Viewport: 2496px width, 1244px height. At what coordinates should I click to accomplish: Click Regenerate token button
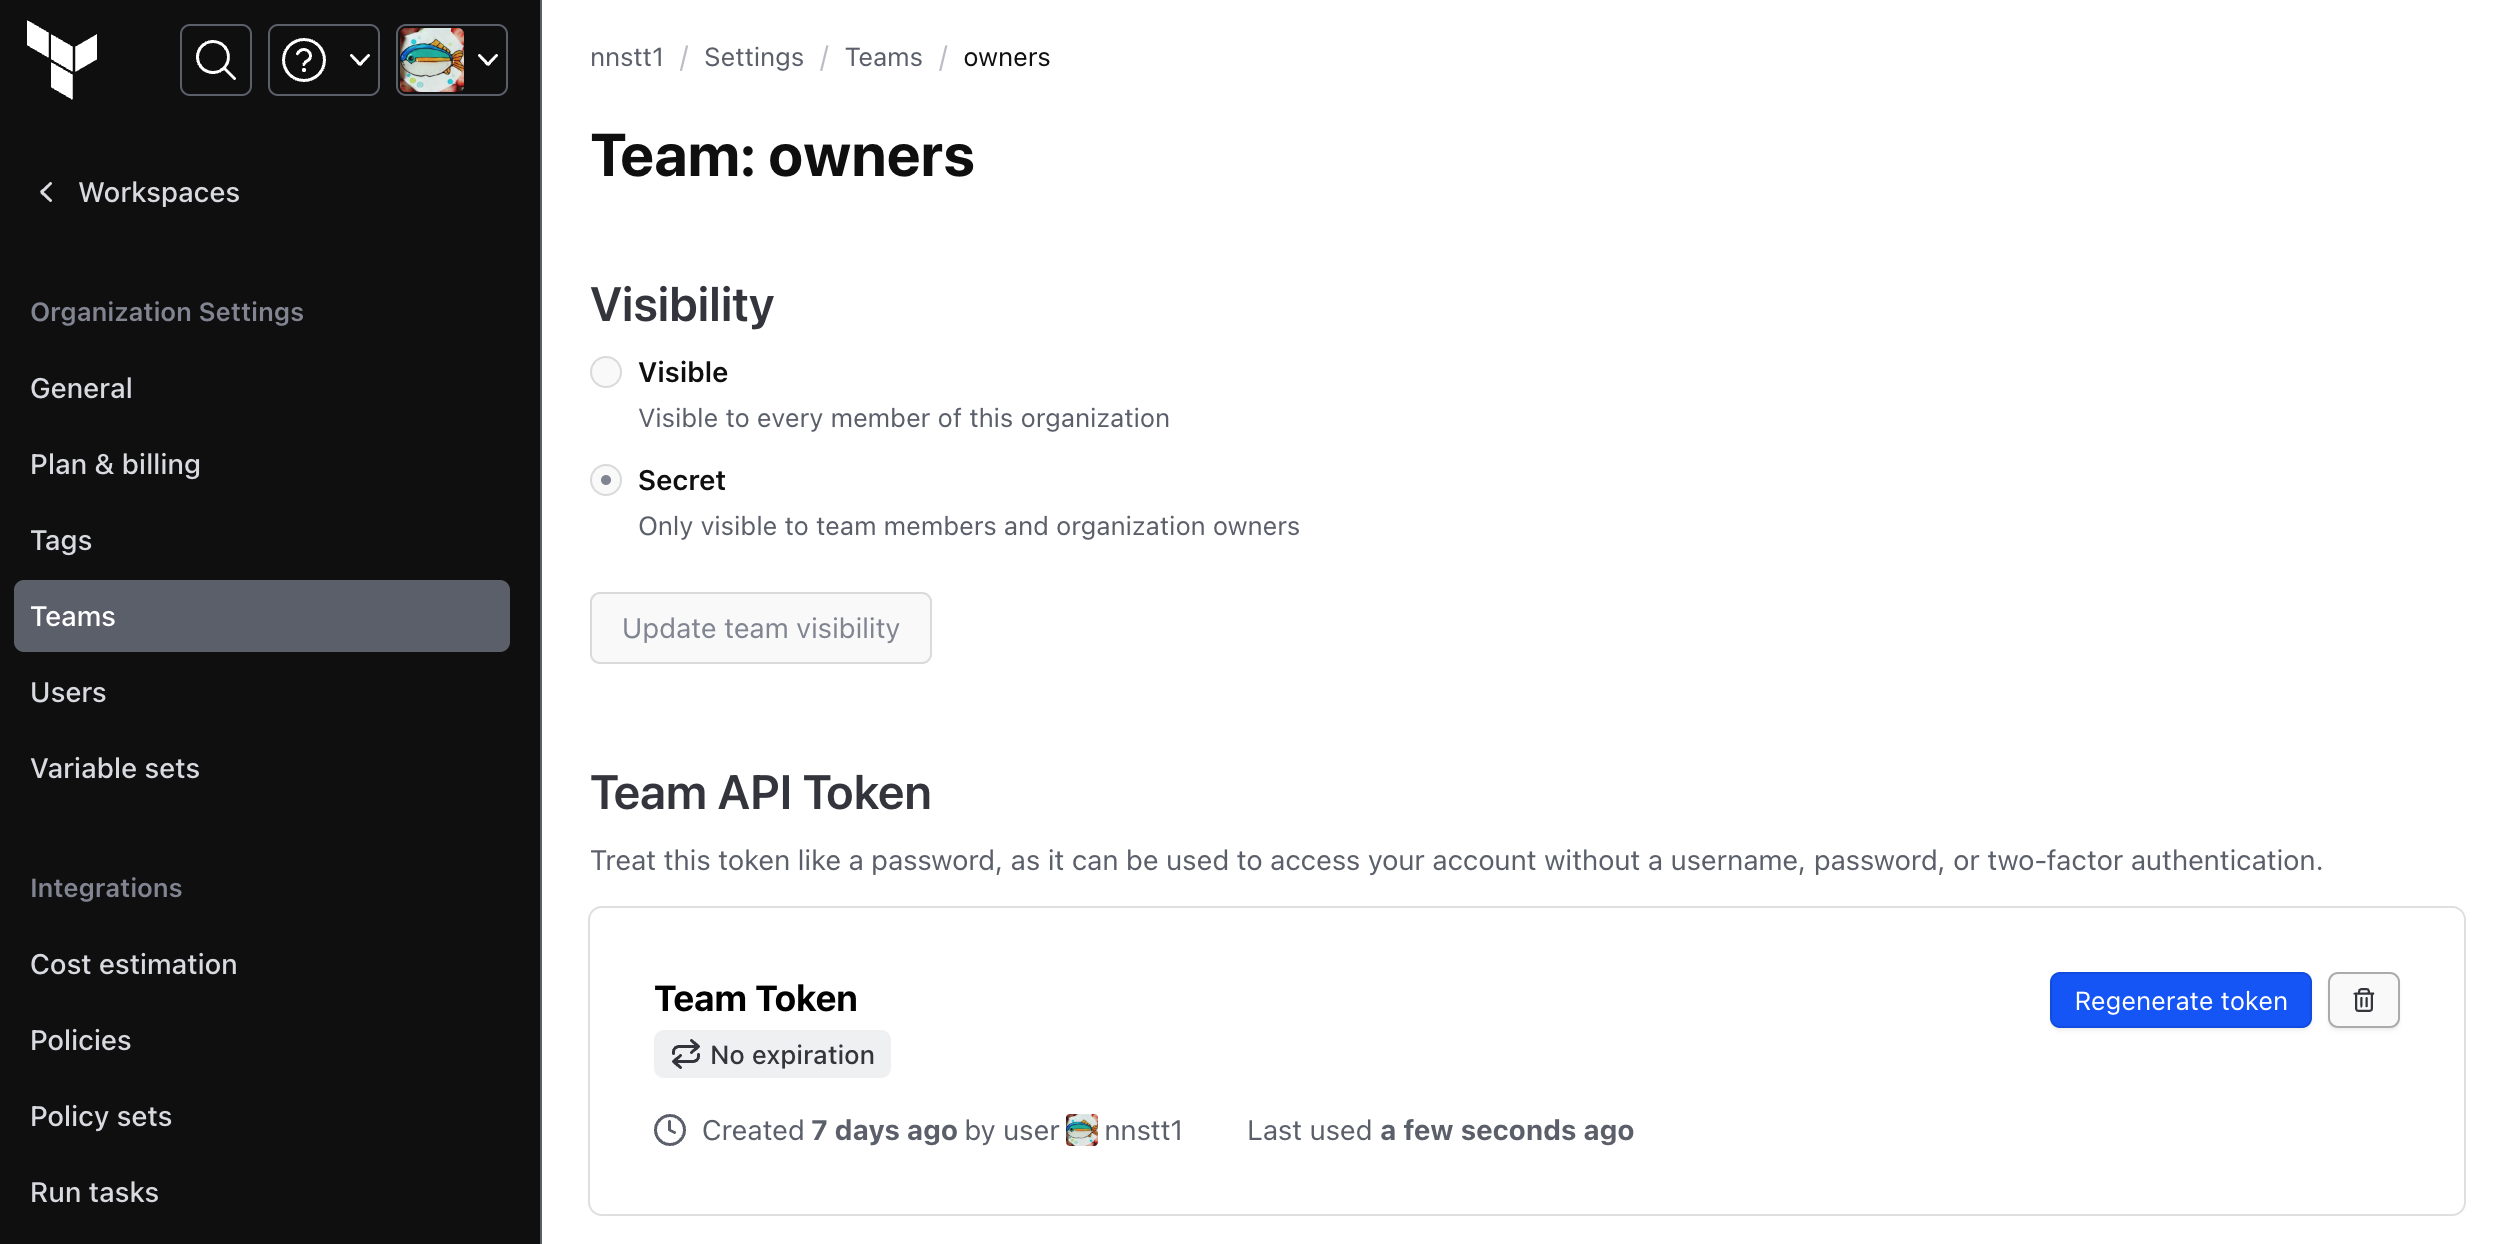click(x=2180, y=1000)
